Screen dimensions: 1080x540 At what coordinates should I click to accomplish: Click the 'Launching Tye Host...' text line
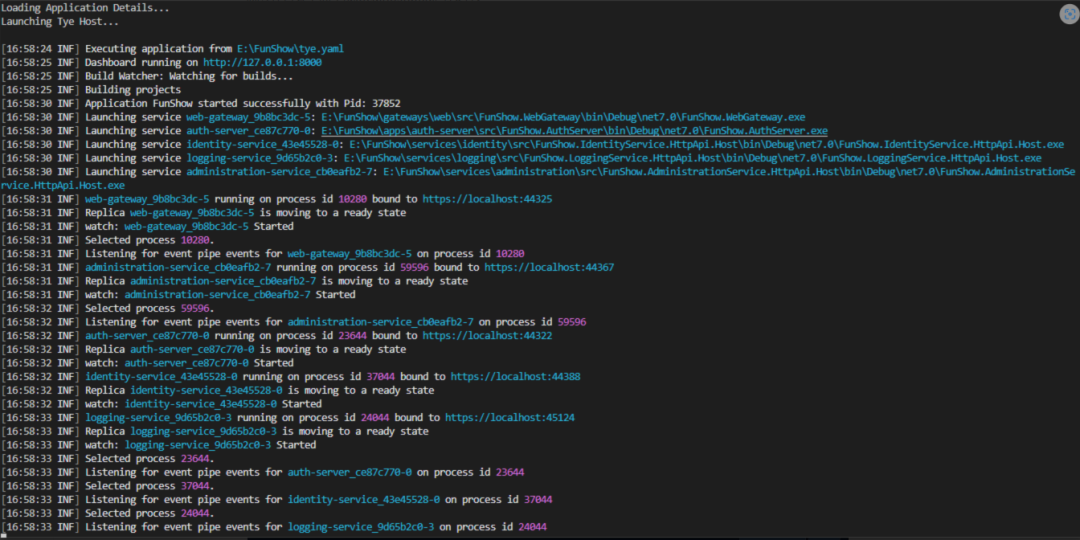59,21
